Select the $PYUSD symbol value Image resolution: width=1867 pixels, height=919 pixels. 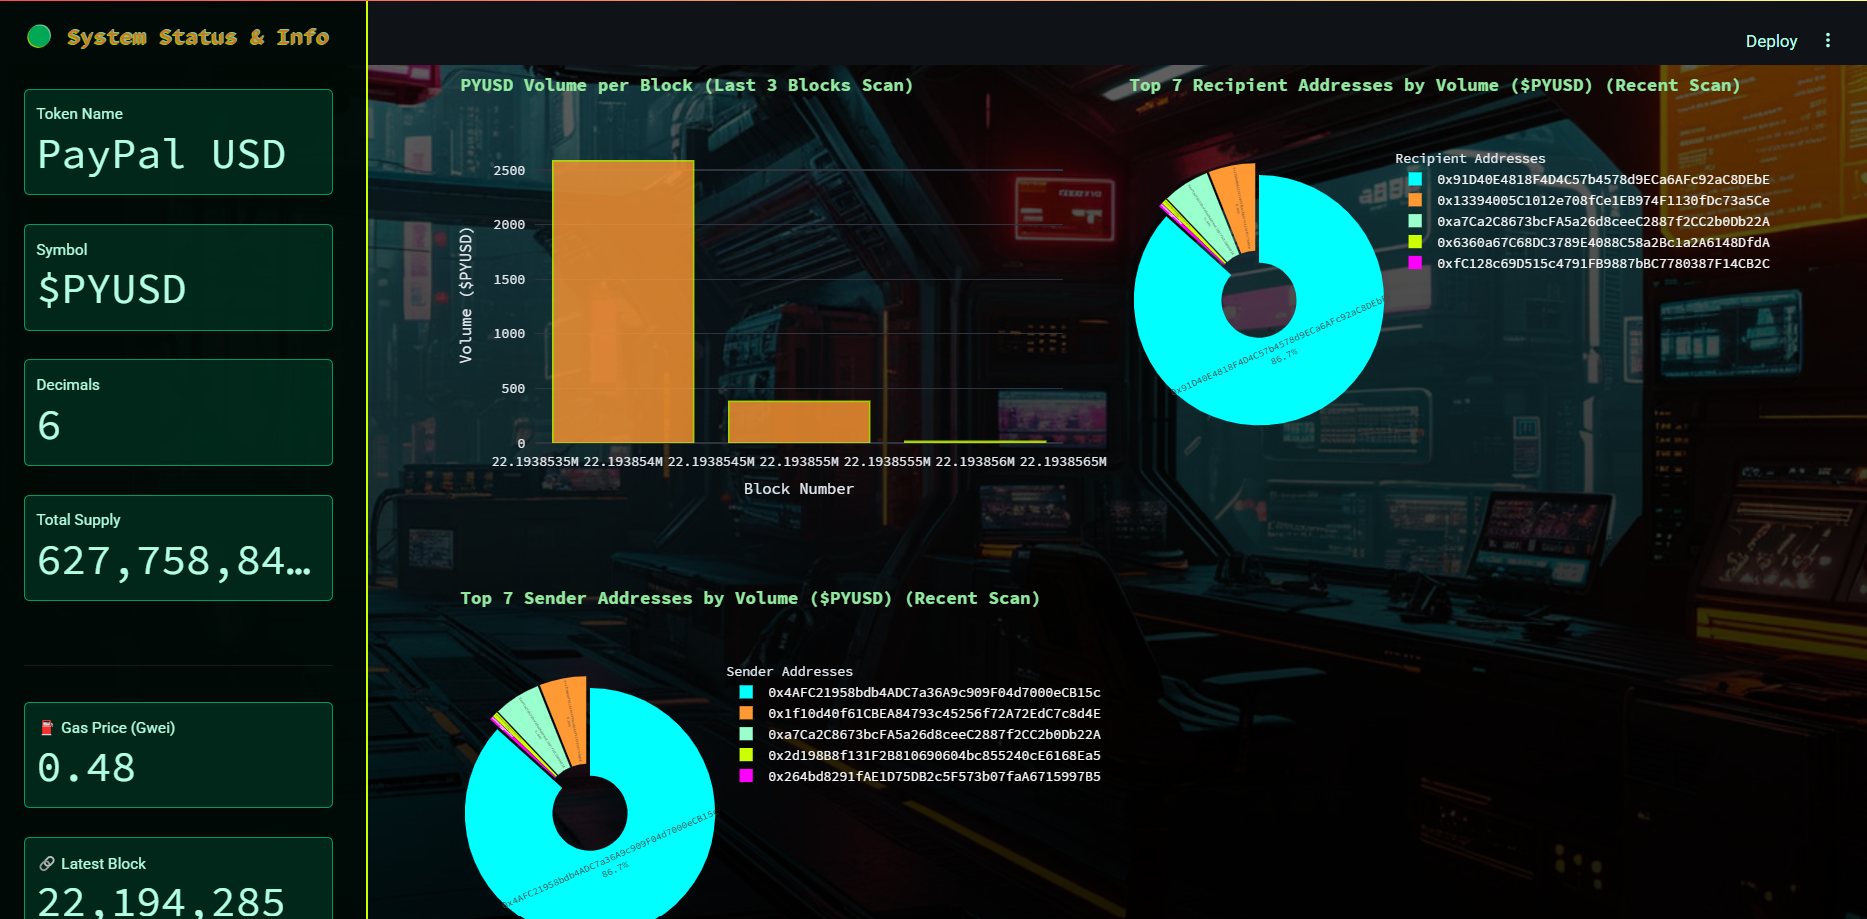[x=112, y=290]
